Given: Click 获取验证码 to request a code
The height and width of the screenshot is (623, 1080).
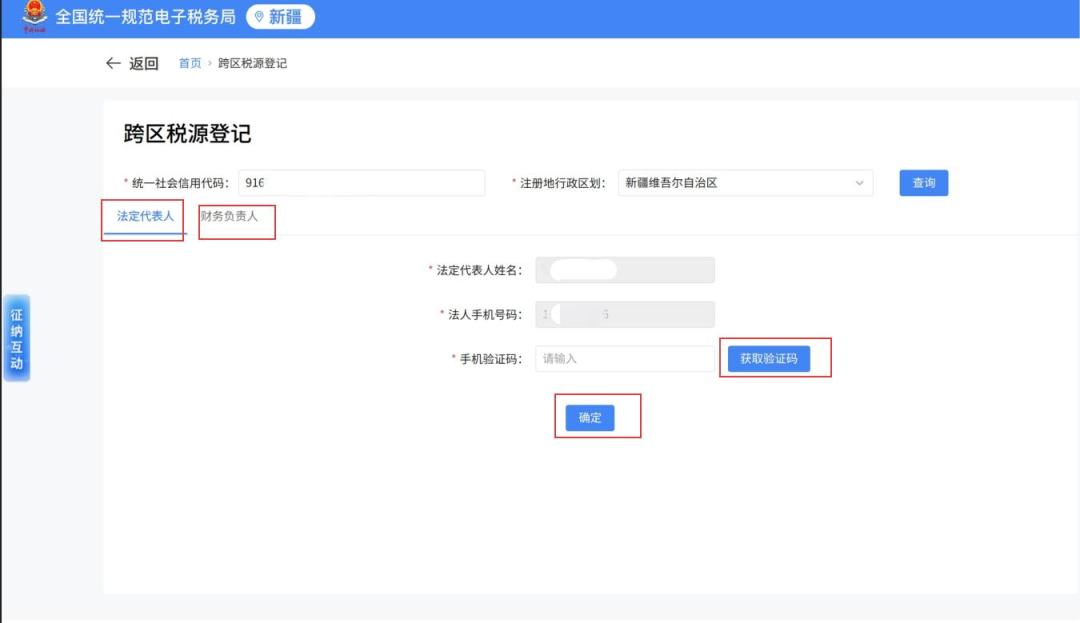Looking at the screenshot, I should 769,359.
